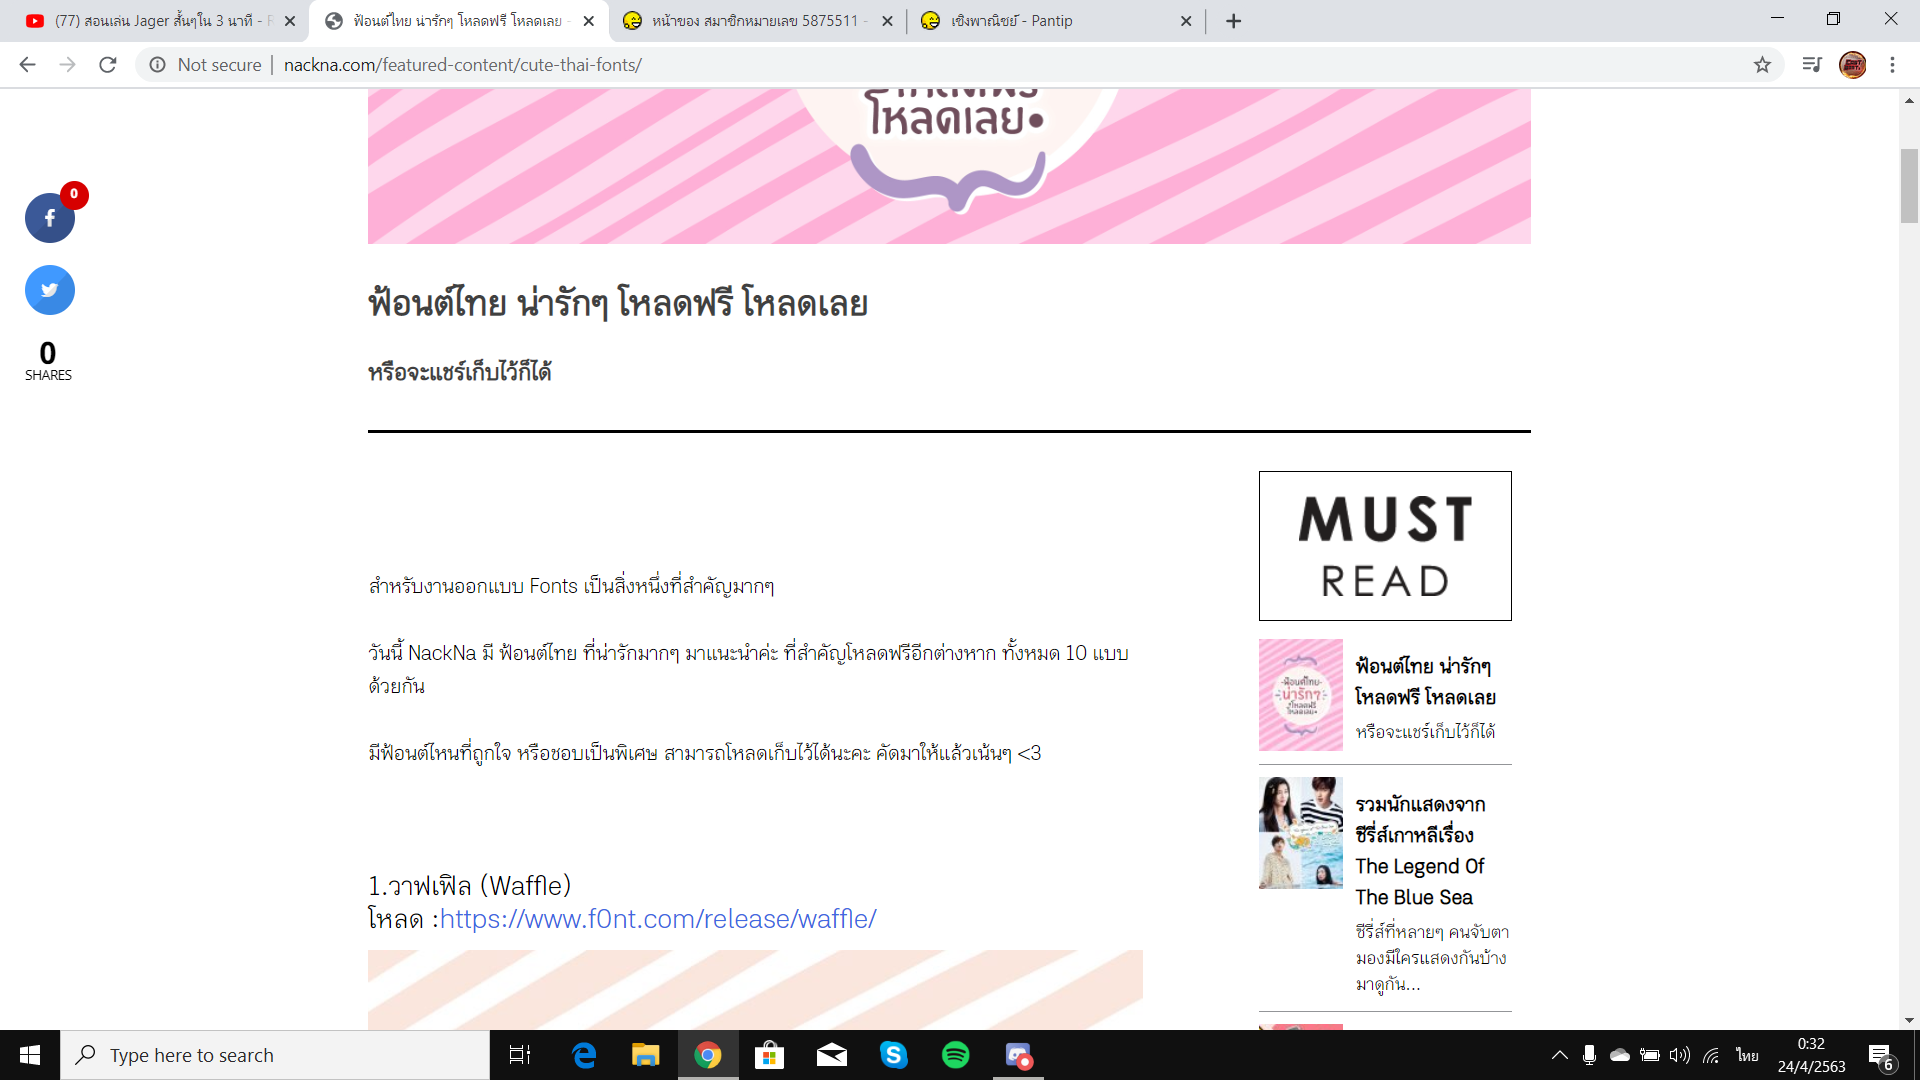This screenshot has width=1920, height=1080.
Task: Click the page vertical scrollbar thumb
Action: click(1909, 185)
